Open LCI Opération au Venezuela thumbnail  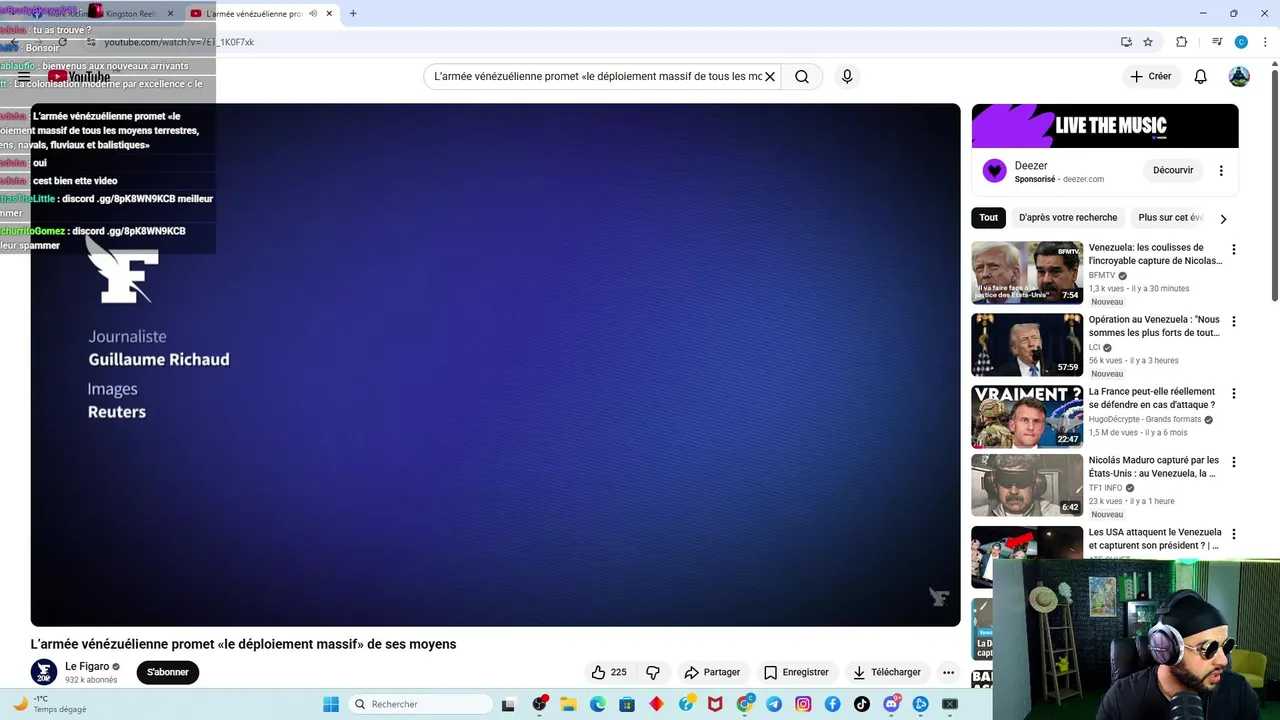pos(1027,345)
